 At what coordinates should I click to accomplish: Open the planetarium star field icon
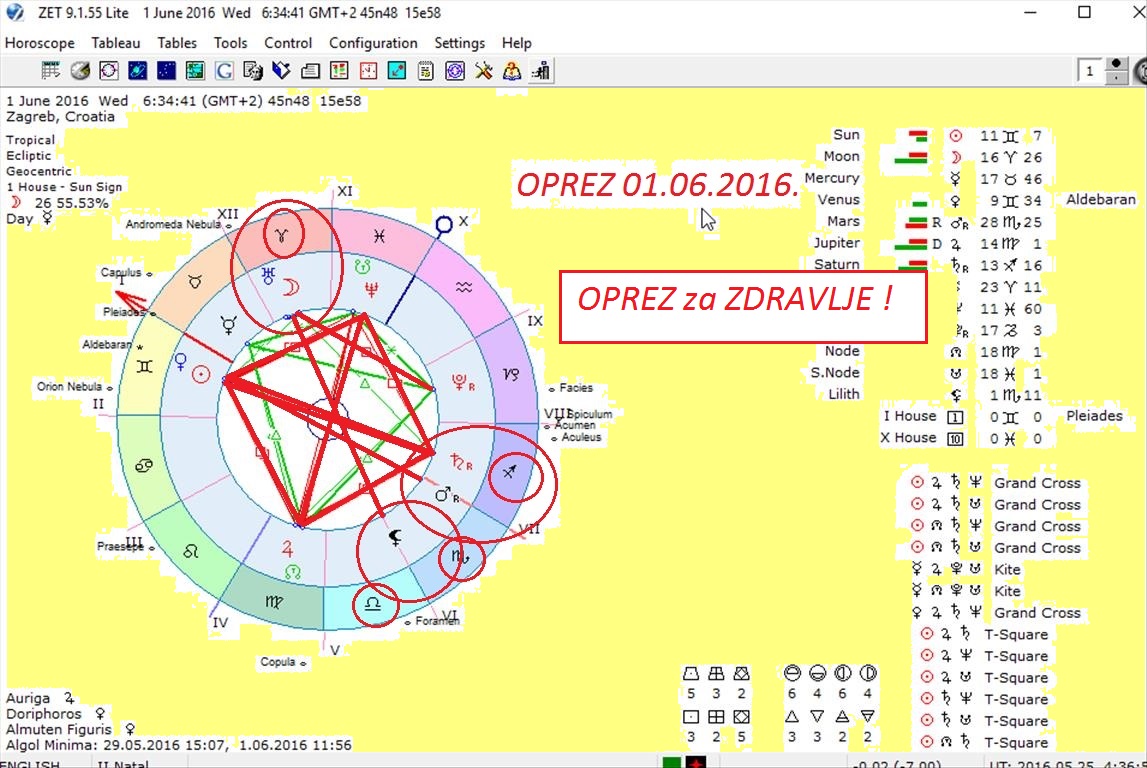click(x=166, y=71)
